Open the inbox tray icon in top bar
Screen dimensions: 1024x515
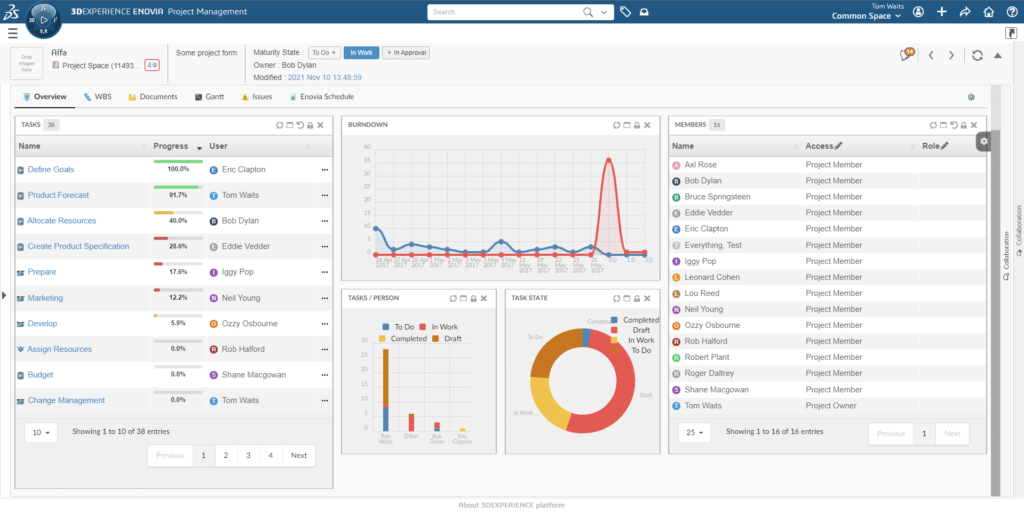click(x=644, y=12)
